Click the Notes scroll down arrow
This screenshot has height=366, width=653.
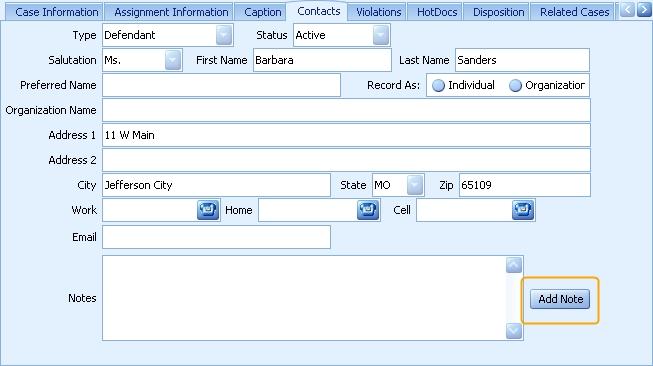point(514,331)
